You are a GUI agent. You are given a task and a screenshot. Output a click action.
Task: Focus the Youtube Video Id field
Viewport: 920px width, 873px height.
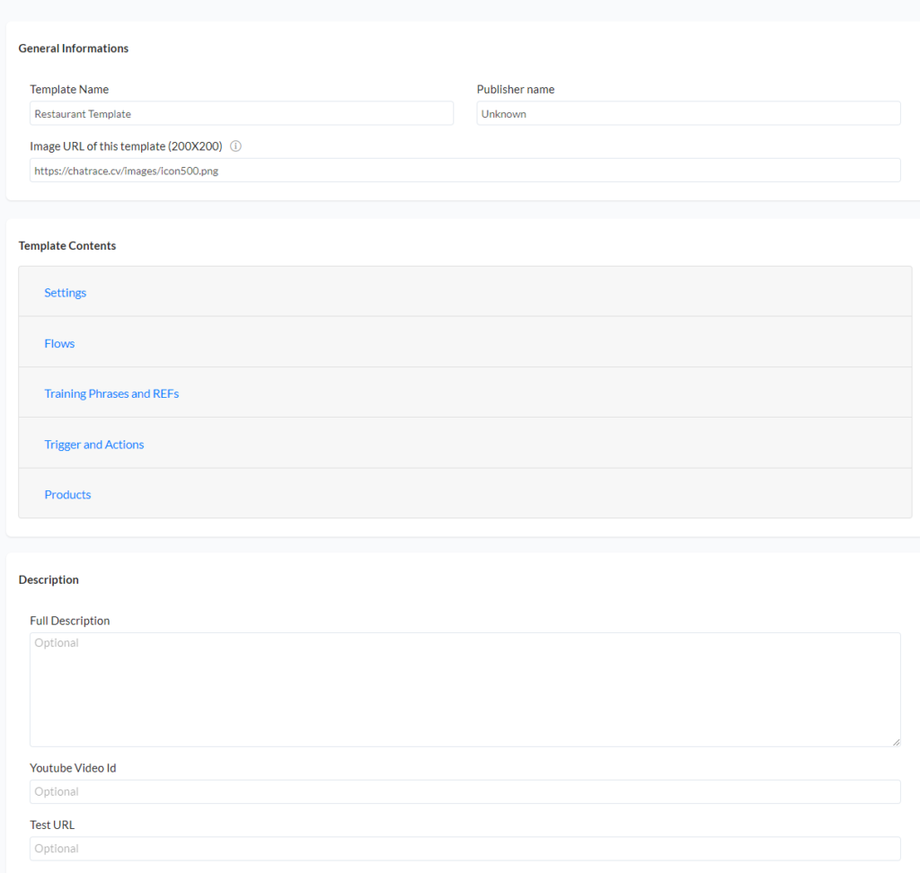click(465, 791)
